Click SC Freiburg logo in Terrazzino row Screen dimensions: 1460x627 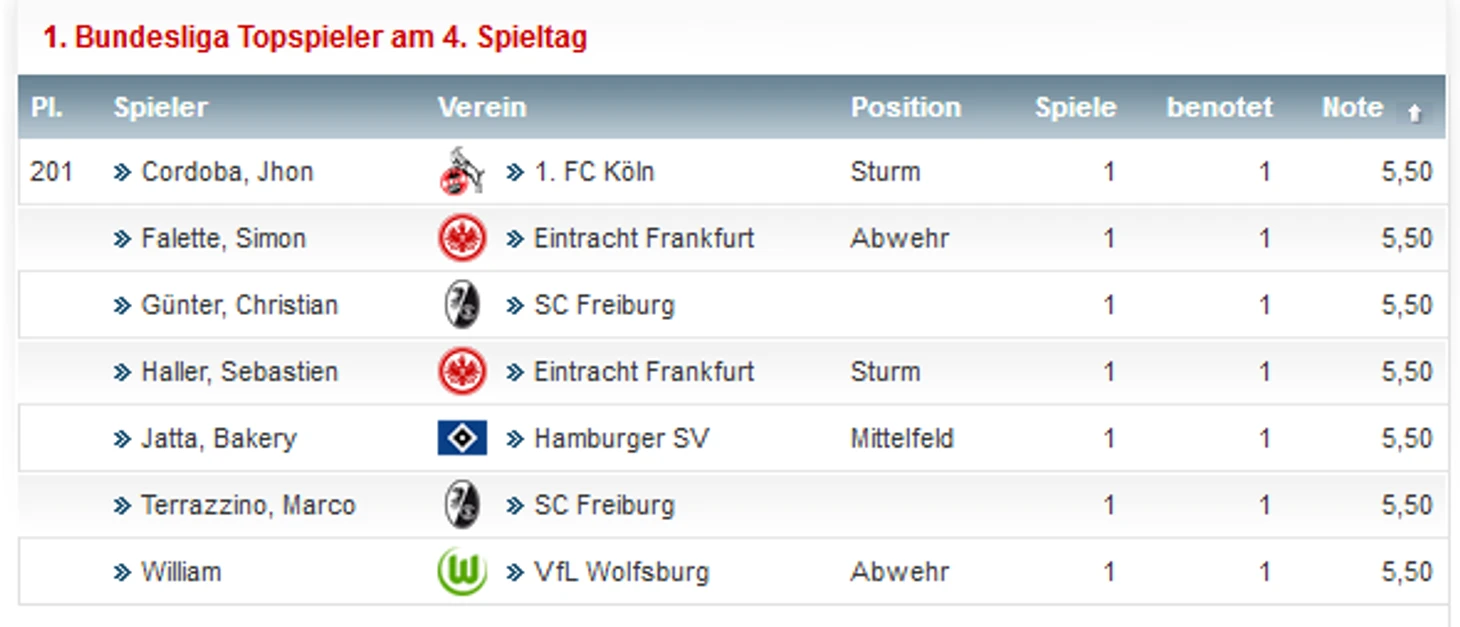[x=462, y=505]
